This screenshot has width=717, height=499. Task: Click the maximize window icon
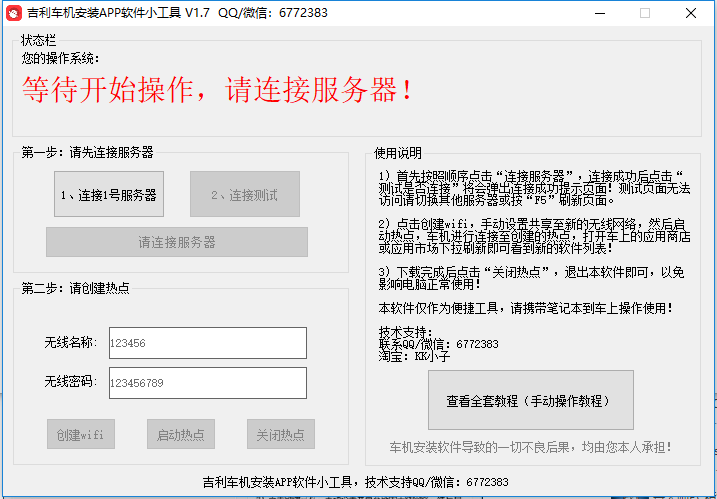point(645,13)
